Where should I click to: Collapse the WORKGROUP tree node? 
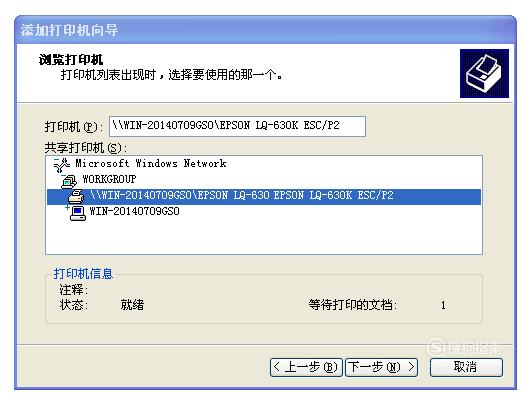(63, 176)
